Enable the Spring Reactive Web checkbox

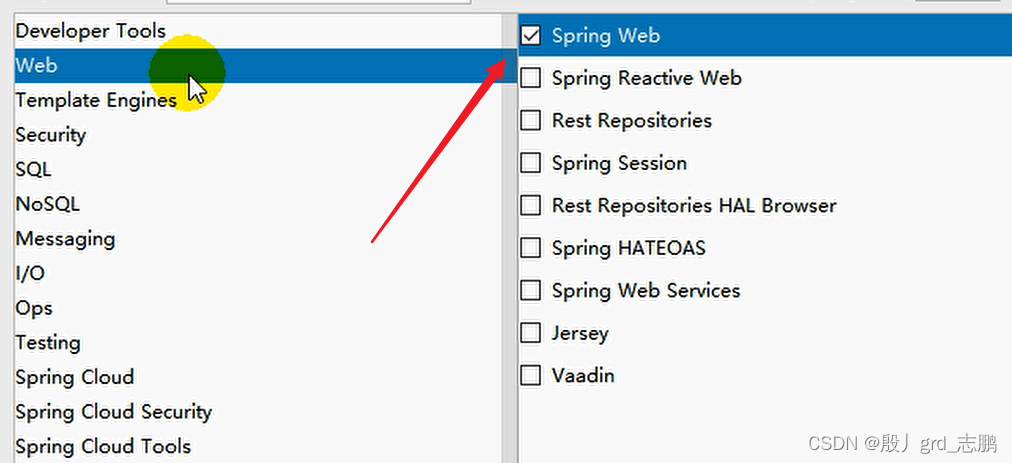pos(531,78)
